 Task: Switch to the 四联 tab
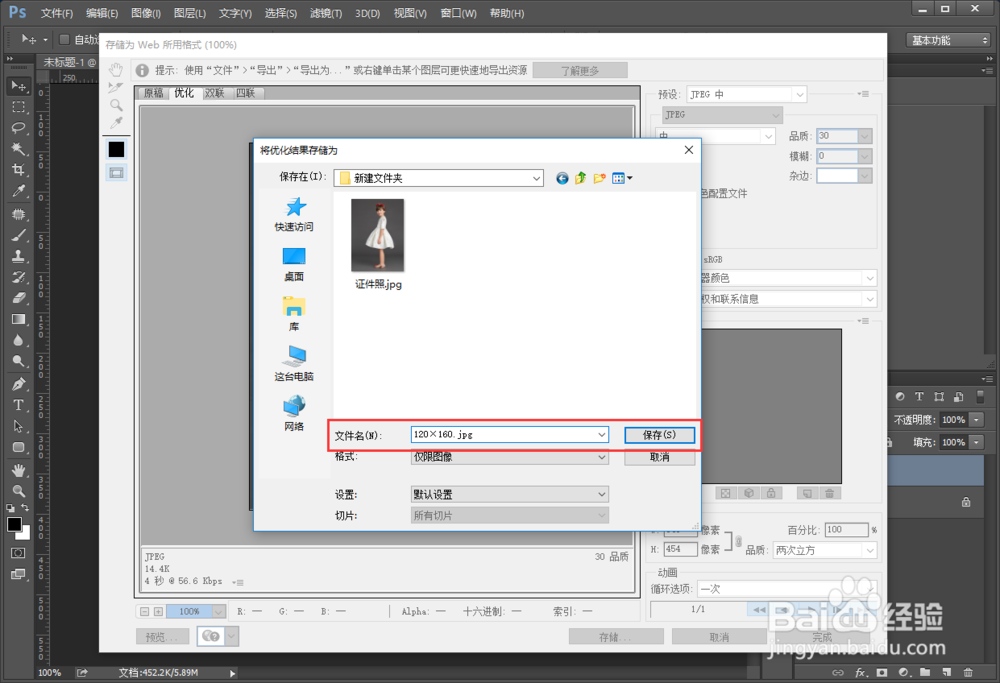[x=244, y=92]
